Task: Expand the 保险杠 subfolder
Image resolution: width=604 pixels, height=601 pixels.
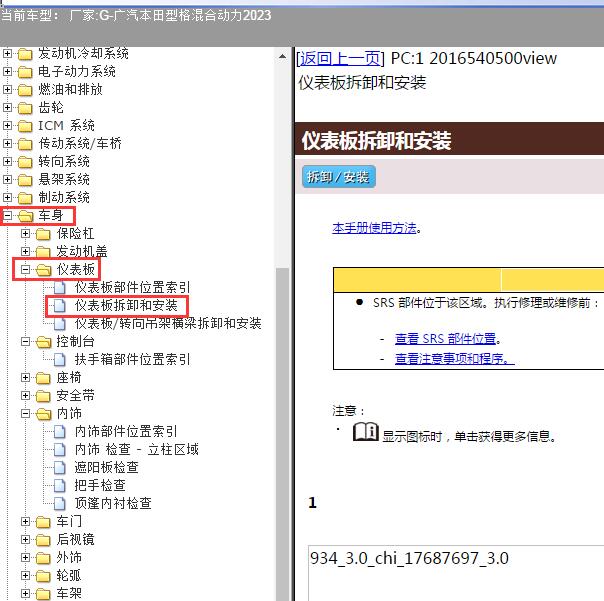Action: (x=25, y=233)
